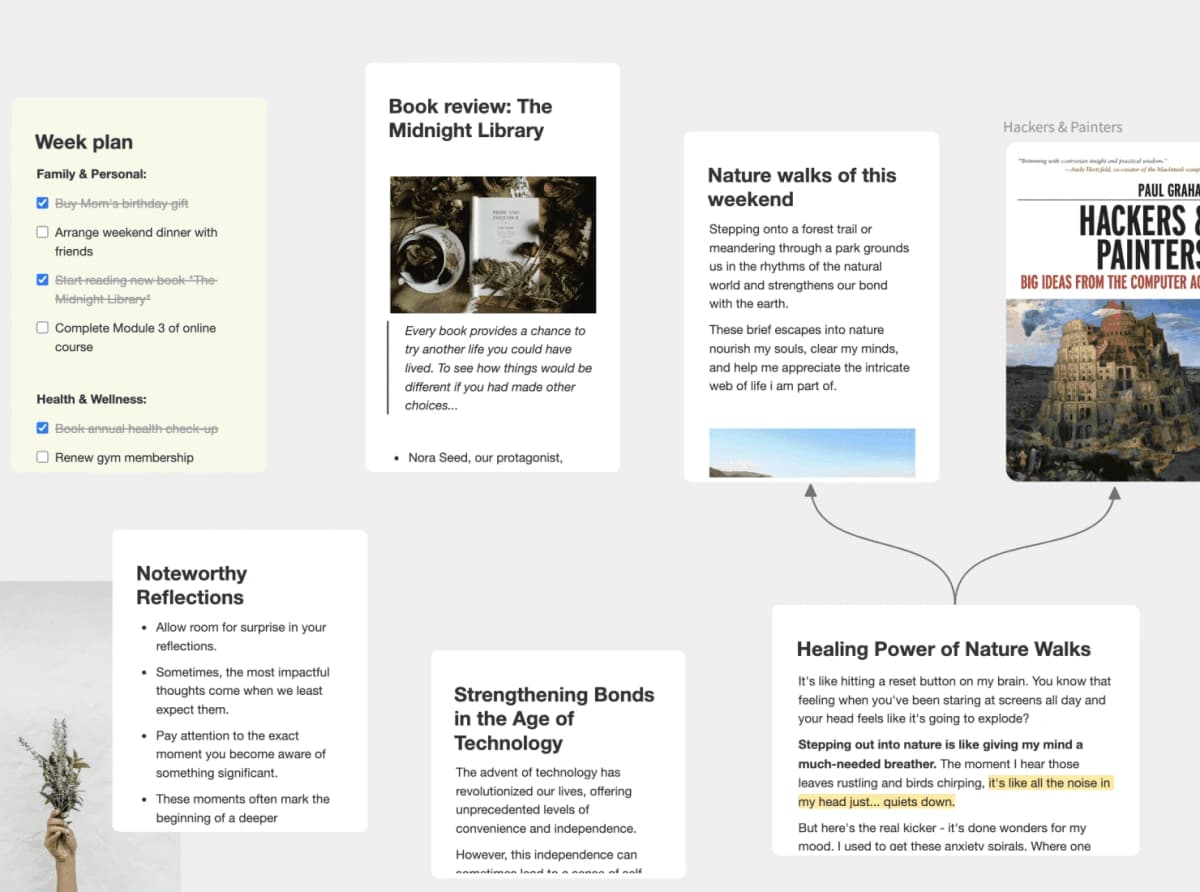Click the paragraph starting These brief escapes into nature
This screenshot has width=1200, height=892.
(x=809, y=358)
